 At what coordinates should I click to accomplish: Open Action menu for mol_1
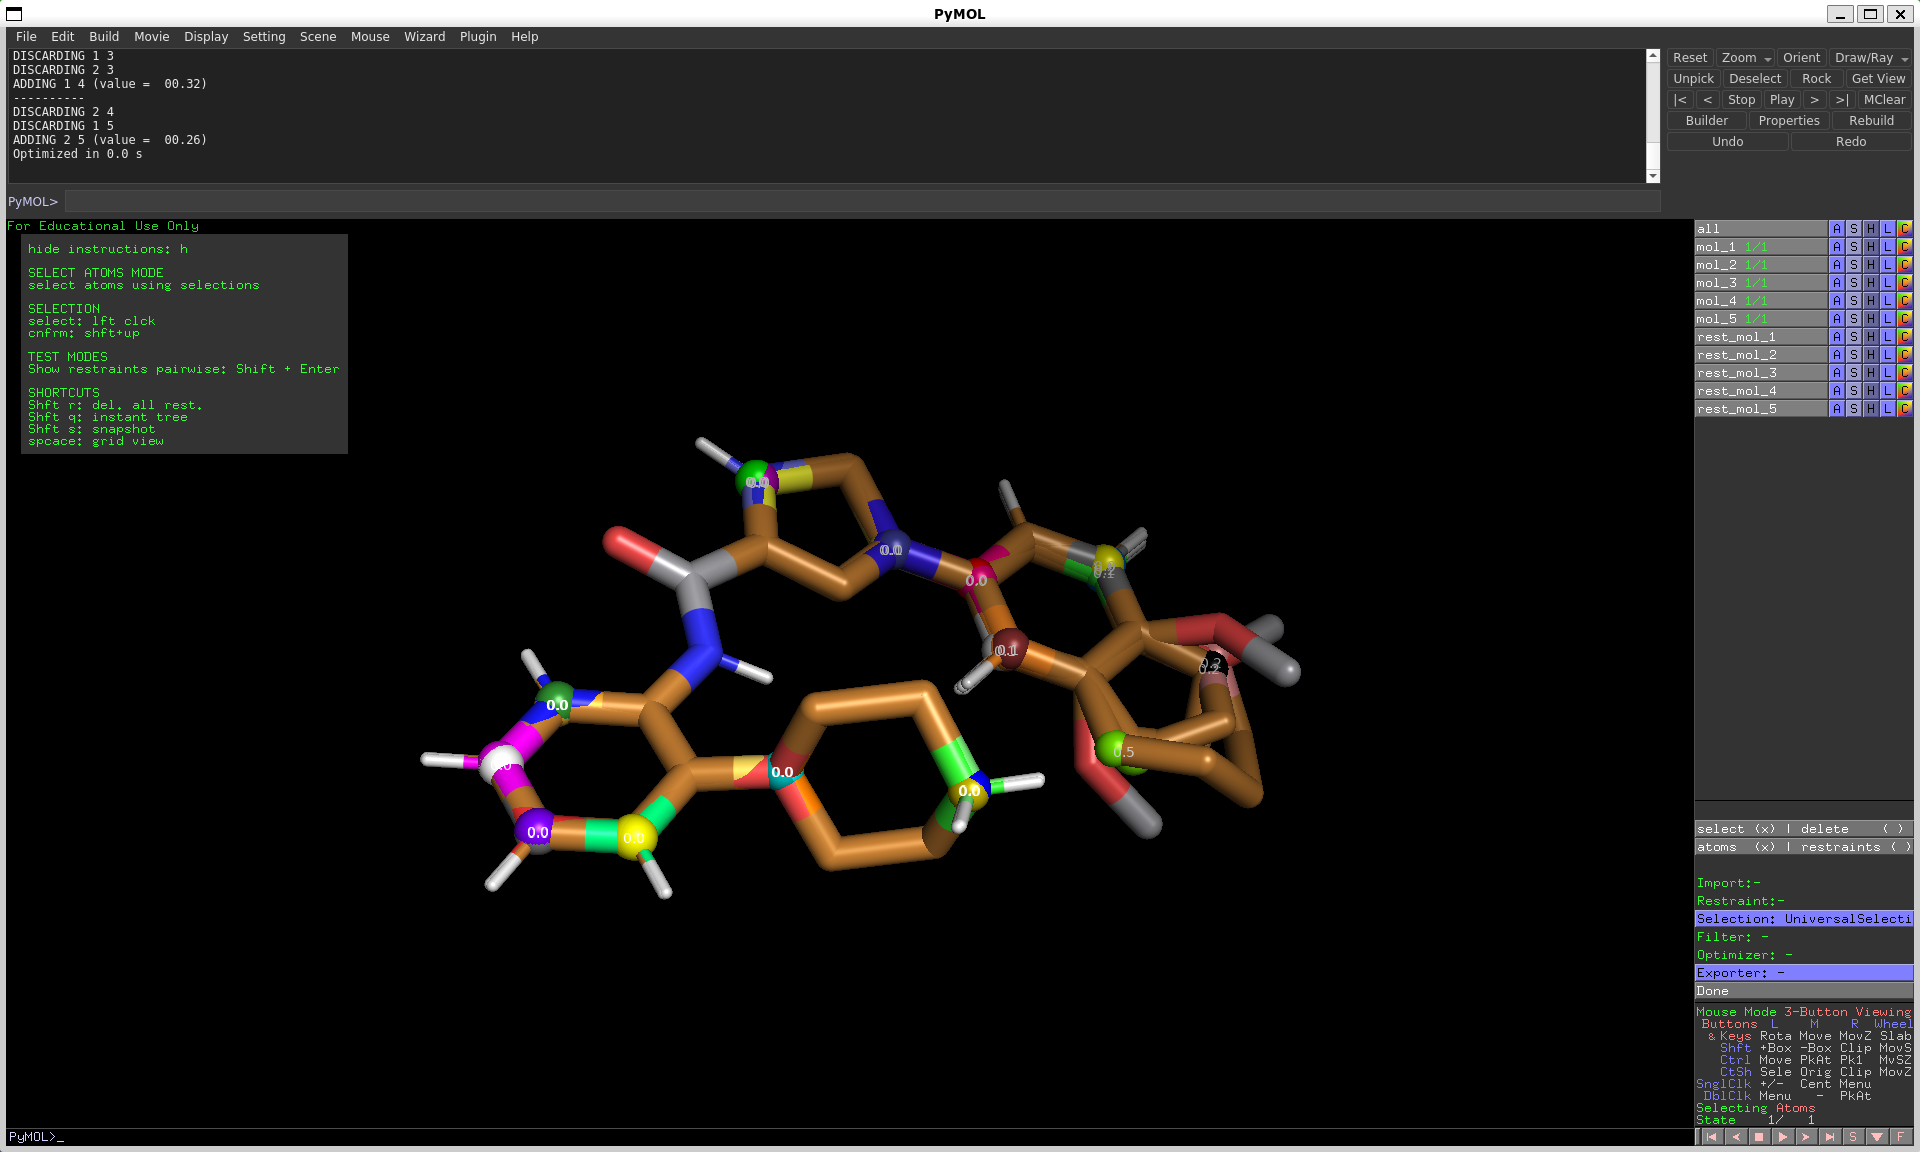point(1836,247)
